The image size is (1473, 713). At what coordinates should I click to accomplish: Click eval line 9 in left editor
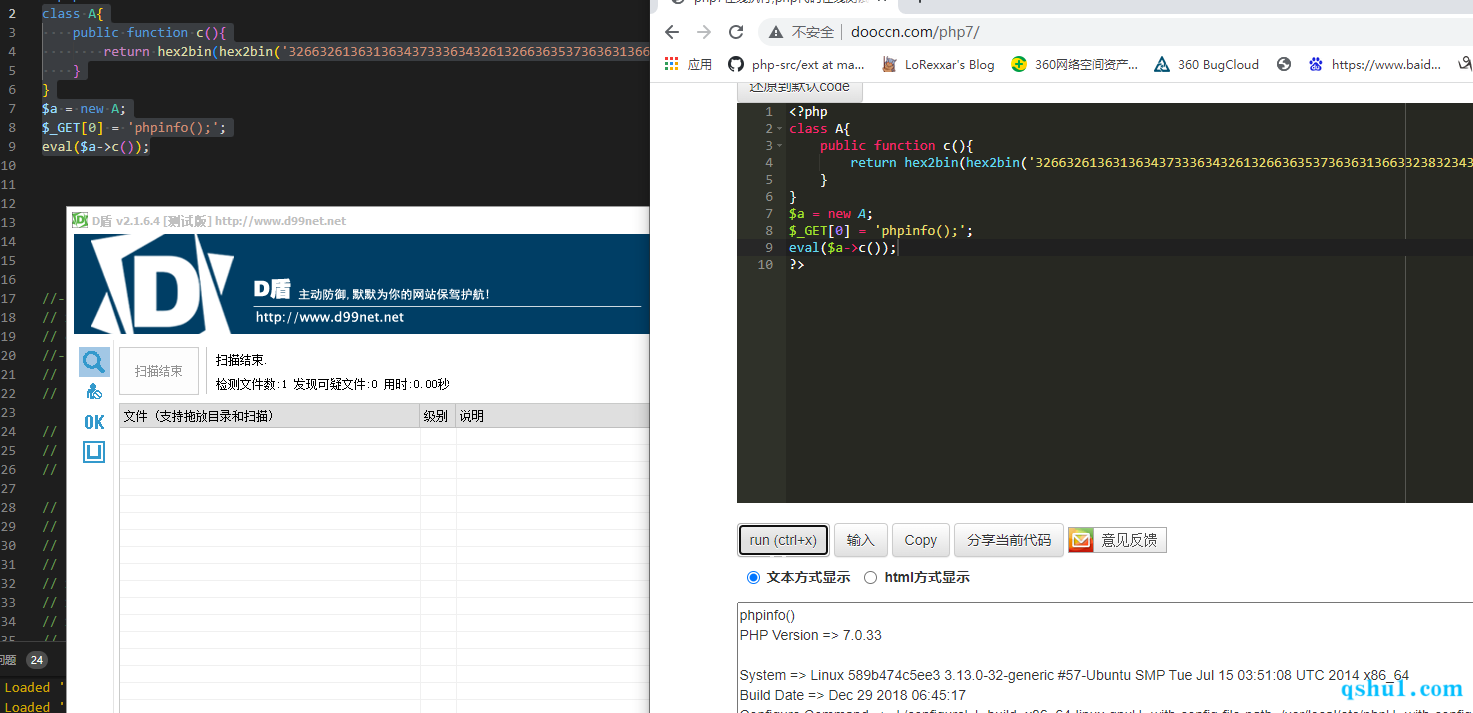95,147
